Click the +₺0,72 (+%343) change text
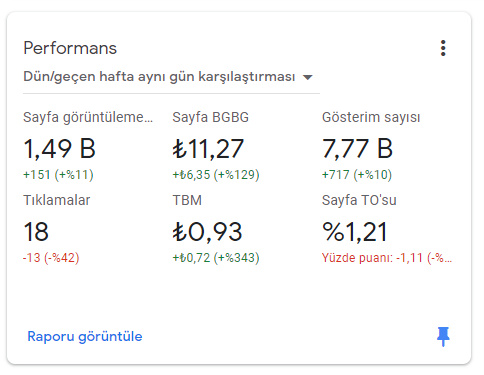 pos(216,258)
